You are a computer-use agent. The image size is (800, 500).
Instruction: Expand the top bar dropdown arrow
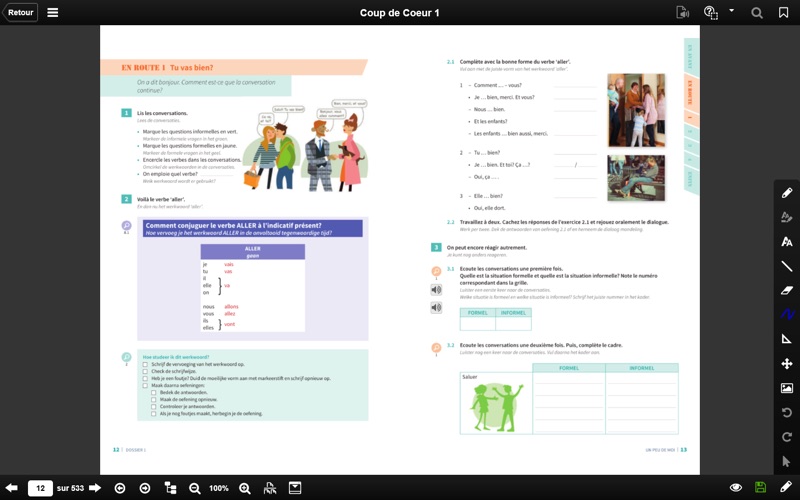point(732,10)
